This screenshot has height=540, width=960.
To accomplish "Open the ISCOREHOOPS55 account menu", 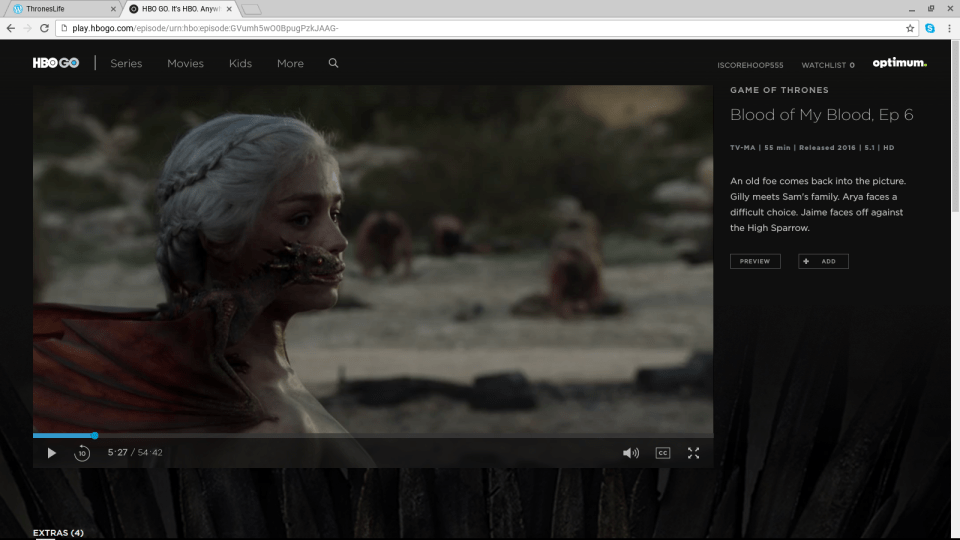I will point(750,65).
